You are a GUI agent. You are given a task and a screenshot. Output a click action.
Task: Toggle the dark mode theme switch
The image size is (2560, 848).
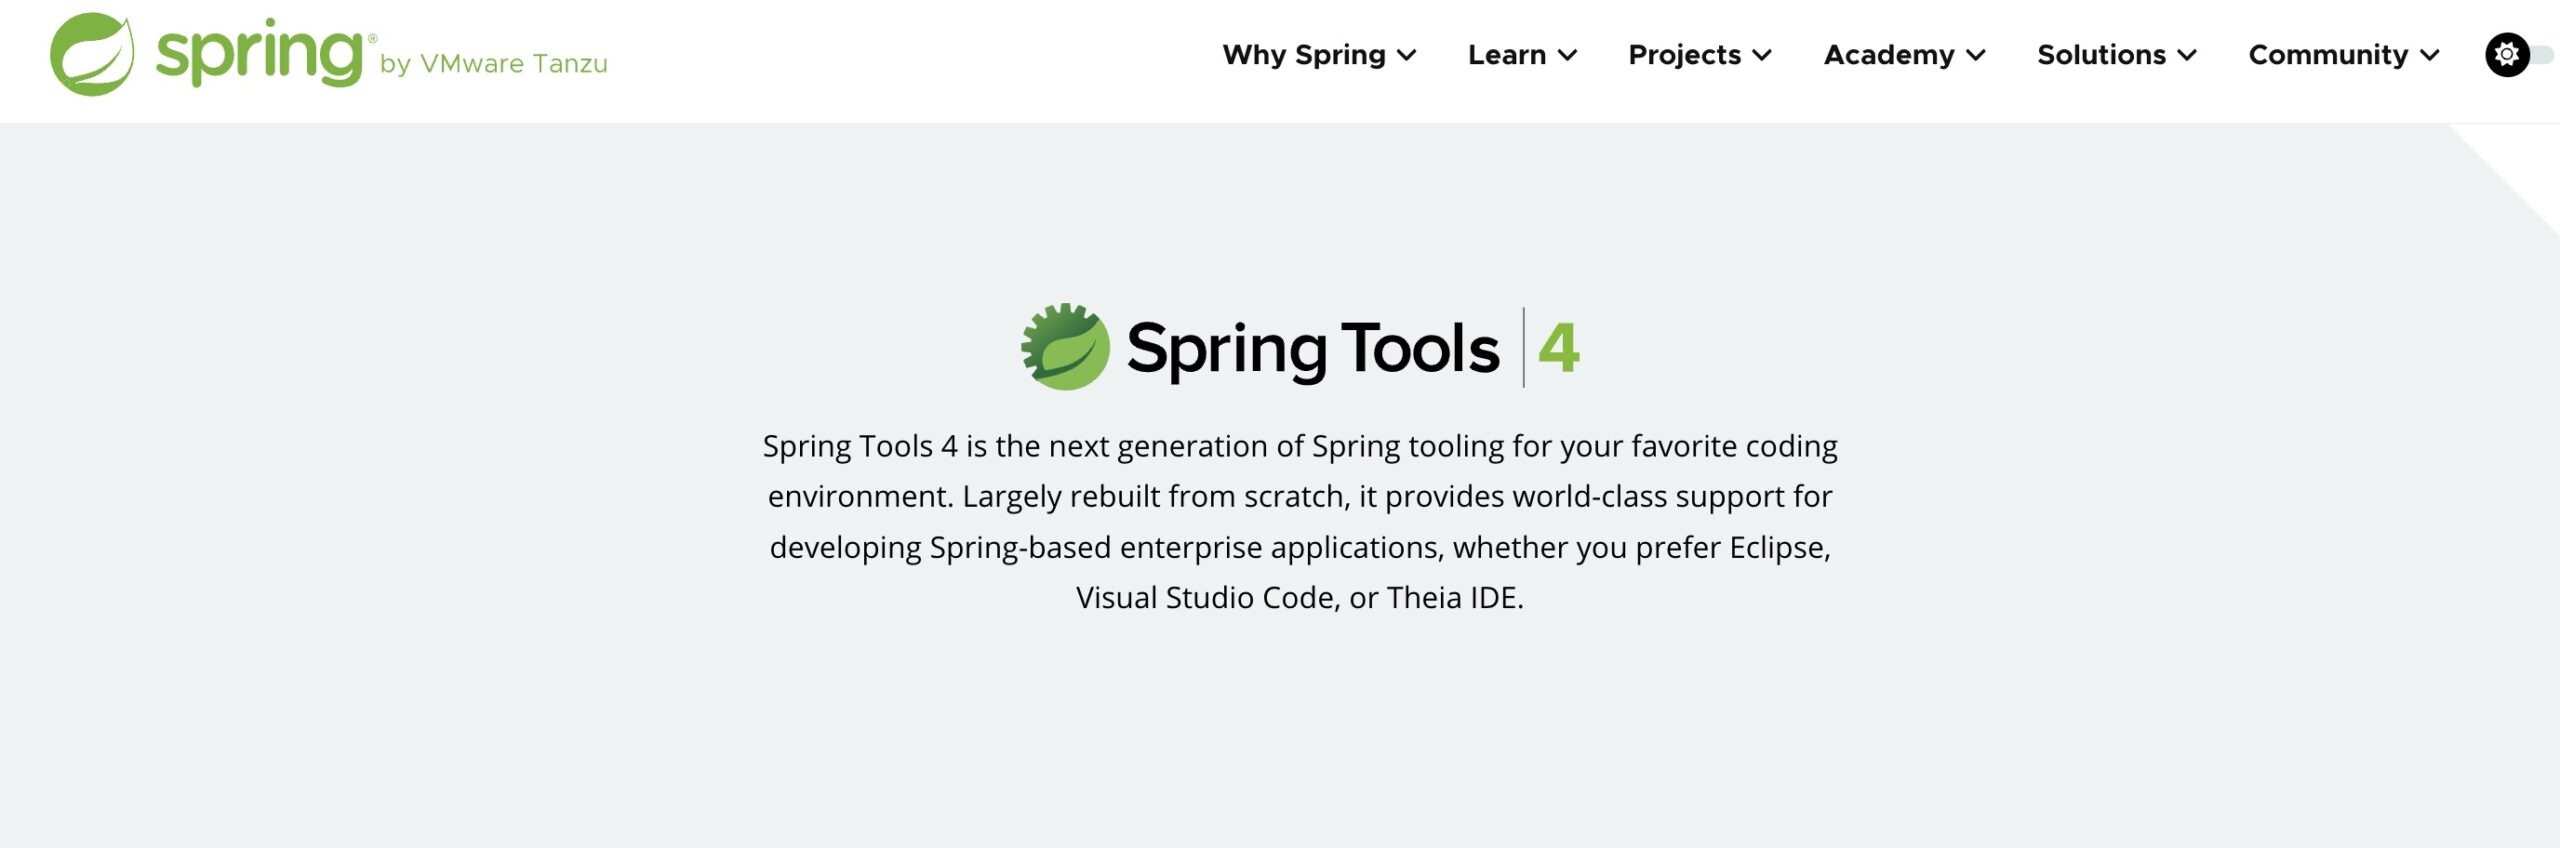(x=2514, y=55)
